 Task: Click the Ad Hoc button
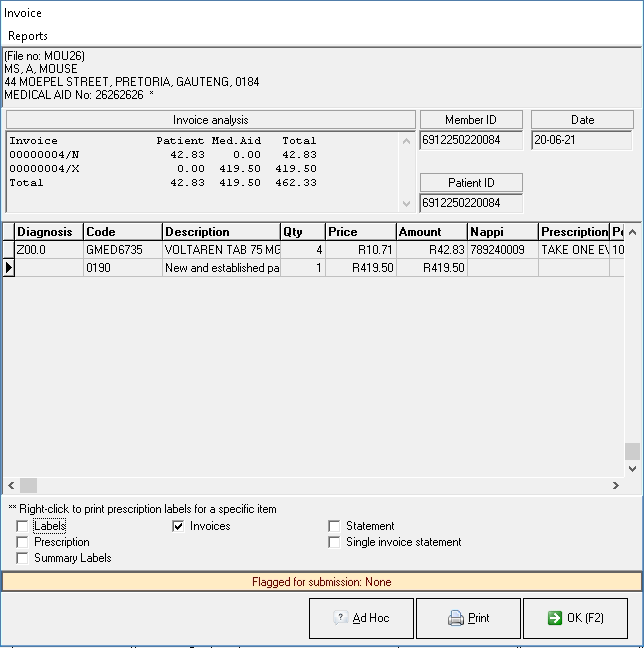361,618
